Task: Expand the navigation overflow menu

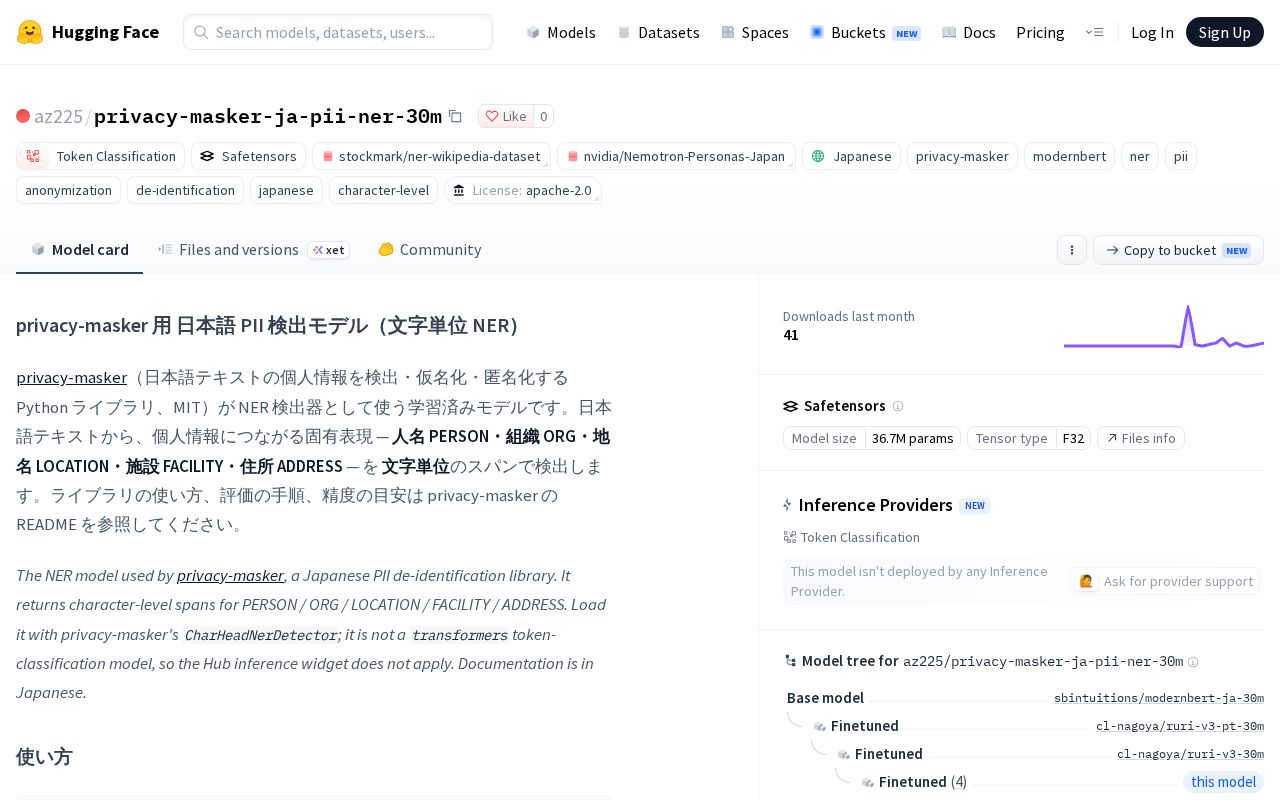Action: coord(1094,32)
